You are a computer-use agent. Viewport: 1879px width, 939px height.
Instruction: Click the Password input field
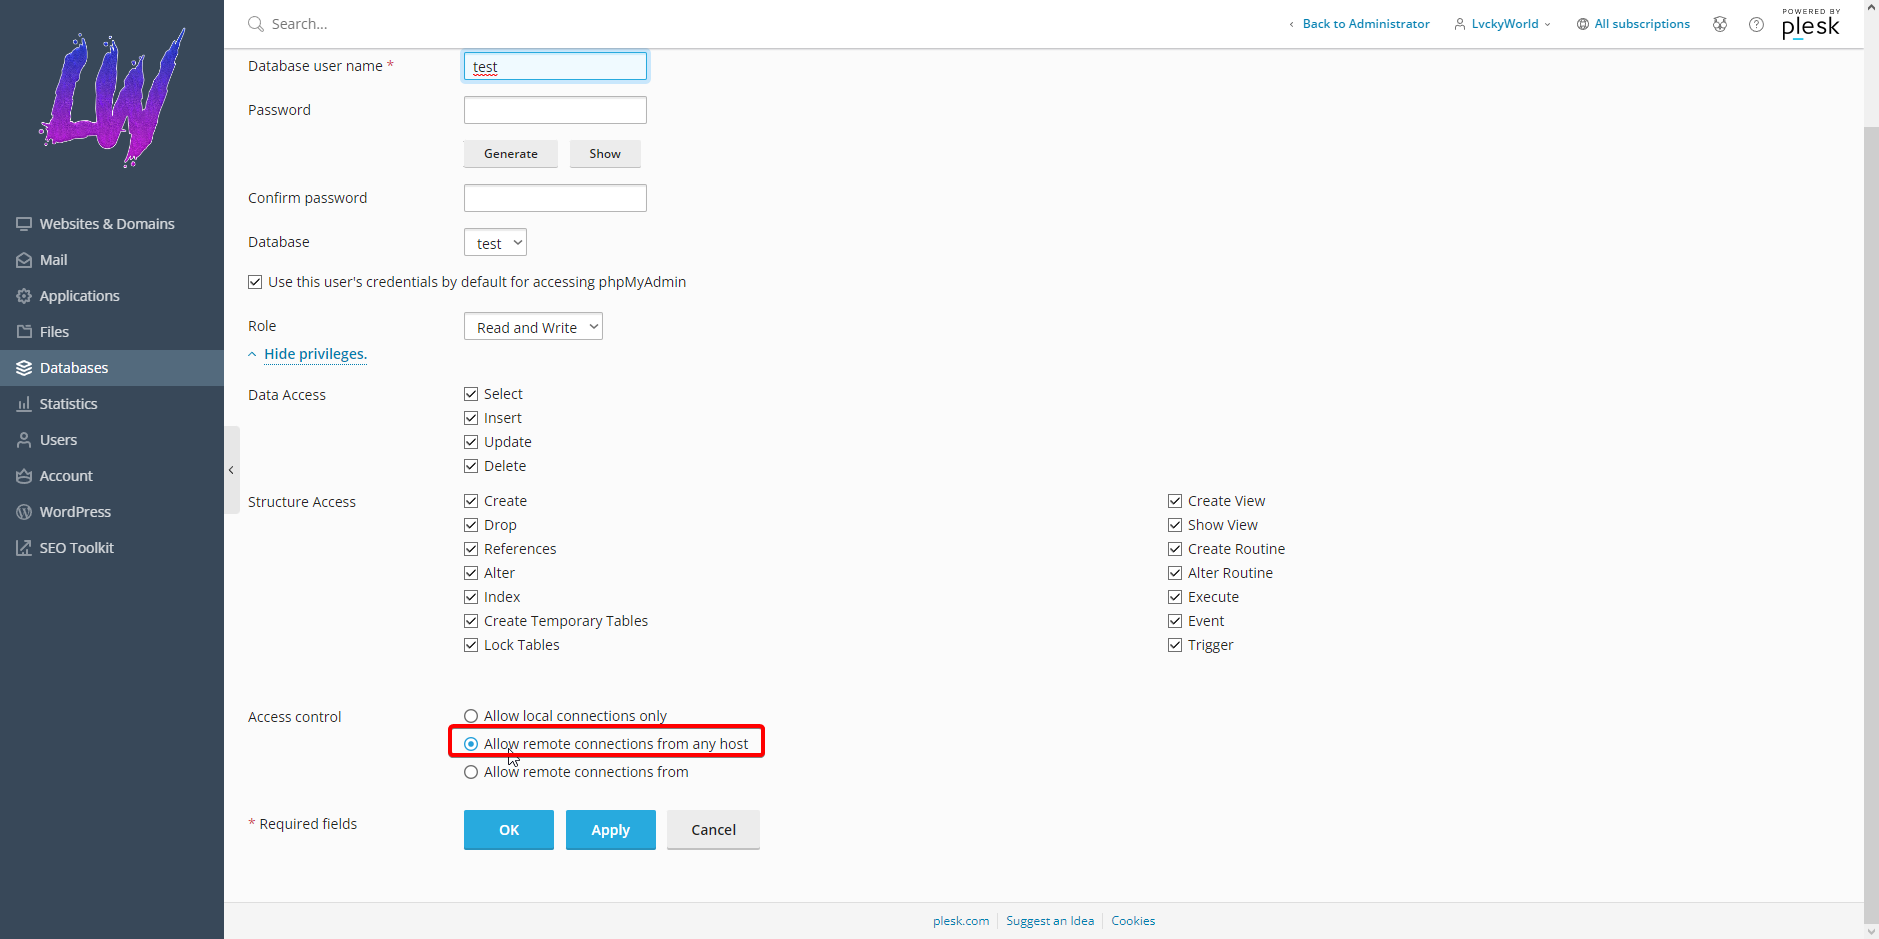[x=555, y=110]
